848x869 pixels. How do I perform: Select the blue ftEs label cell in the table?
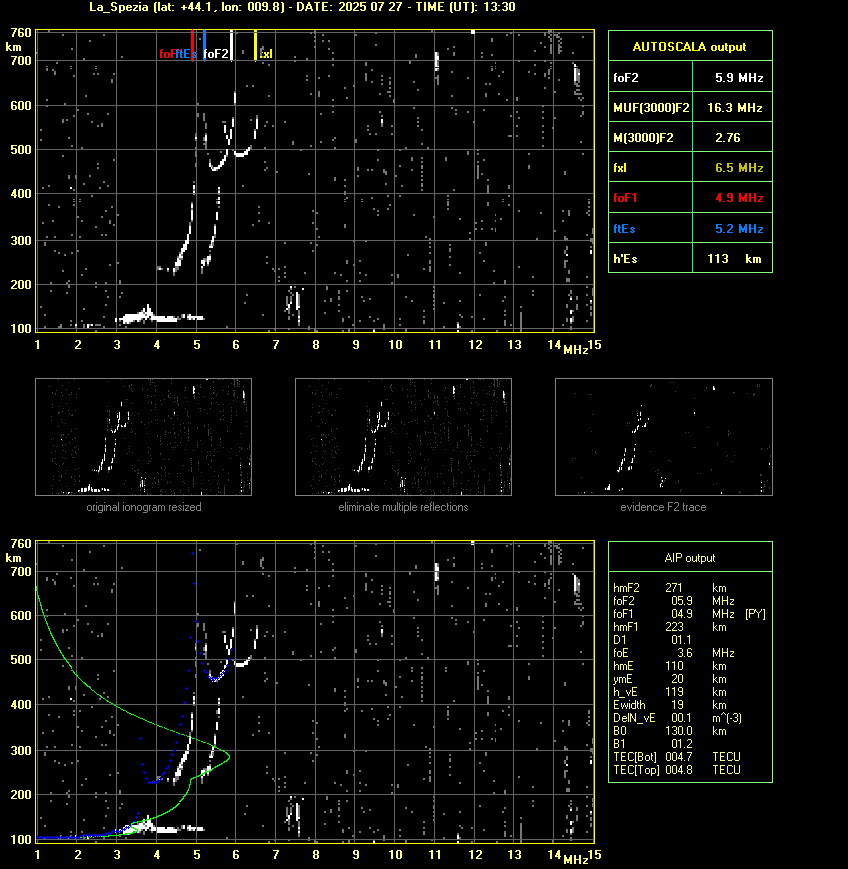click(651, 228)
